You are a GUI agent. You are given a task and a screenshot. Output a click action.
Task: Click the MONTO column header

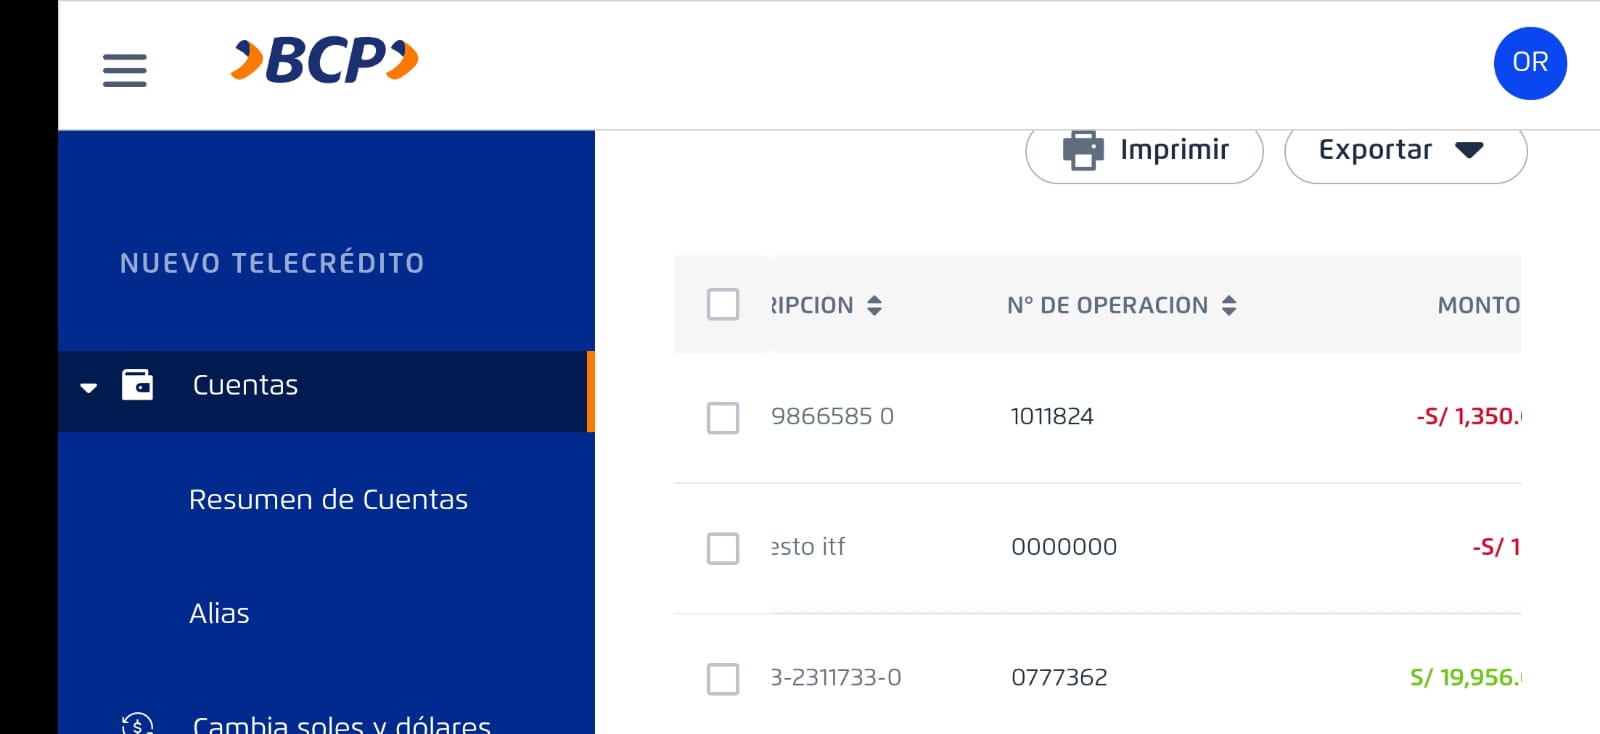point(1477,306)
